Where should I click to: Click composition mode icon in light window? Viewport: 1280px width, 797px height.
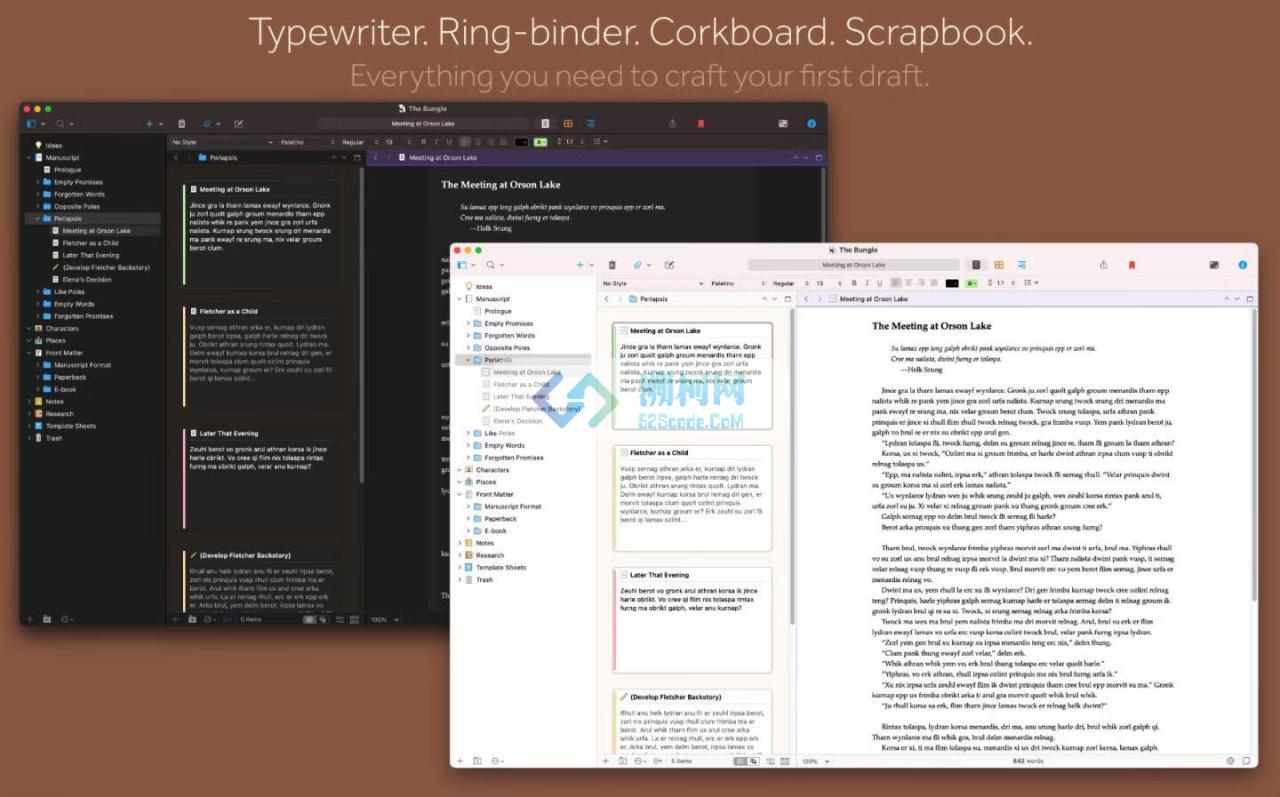click(x=1214, y=265)
